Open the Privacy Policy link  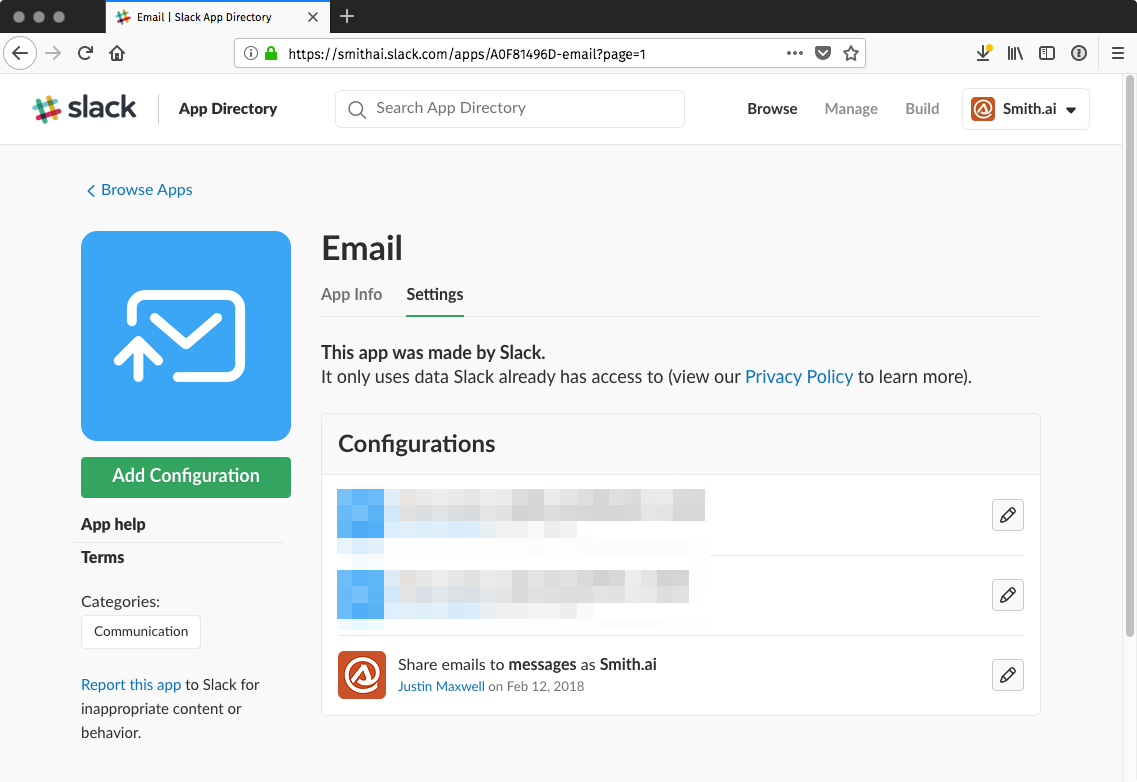(x=799, y=376)
